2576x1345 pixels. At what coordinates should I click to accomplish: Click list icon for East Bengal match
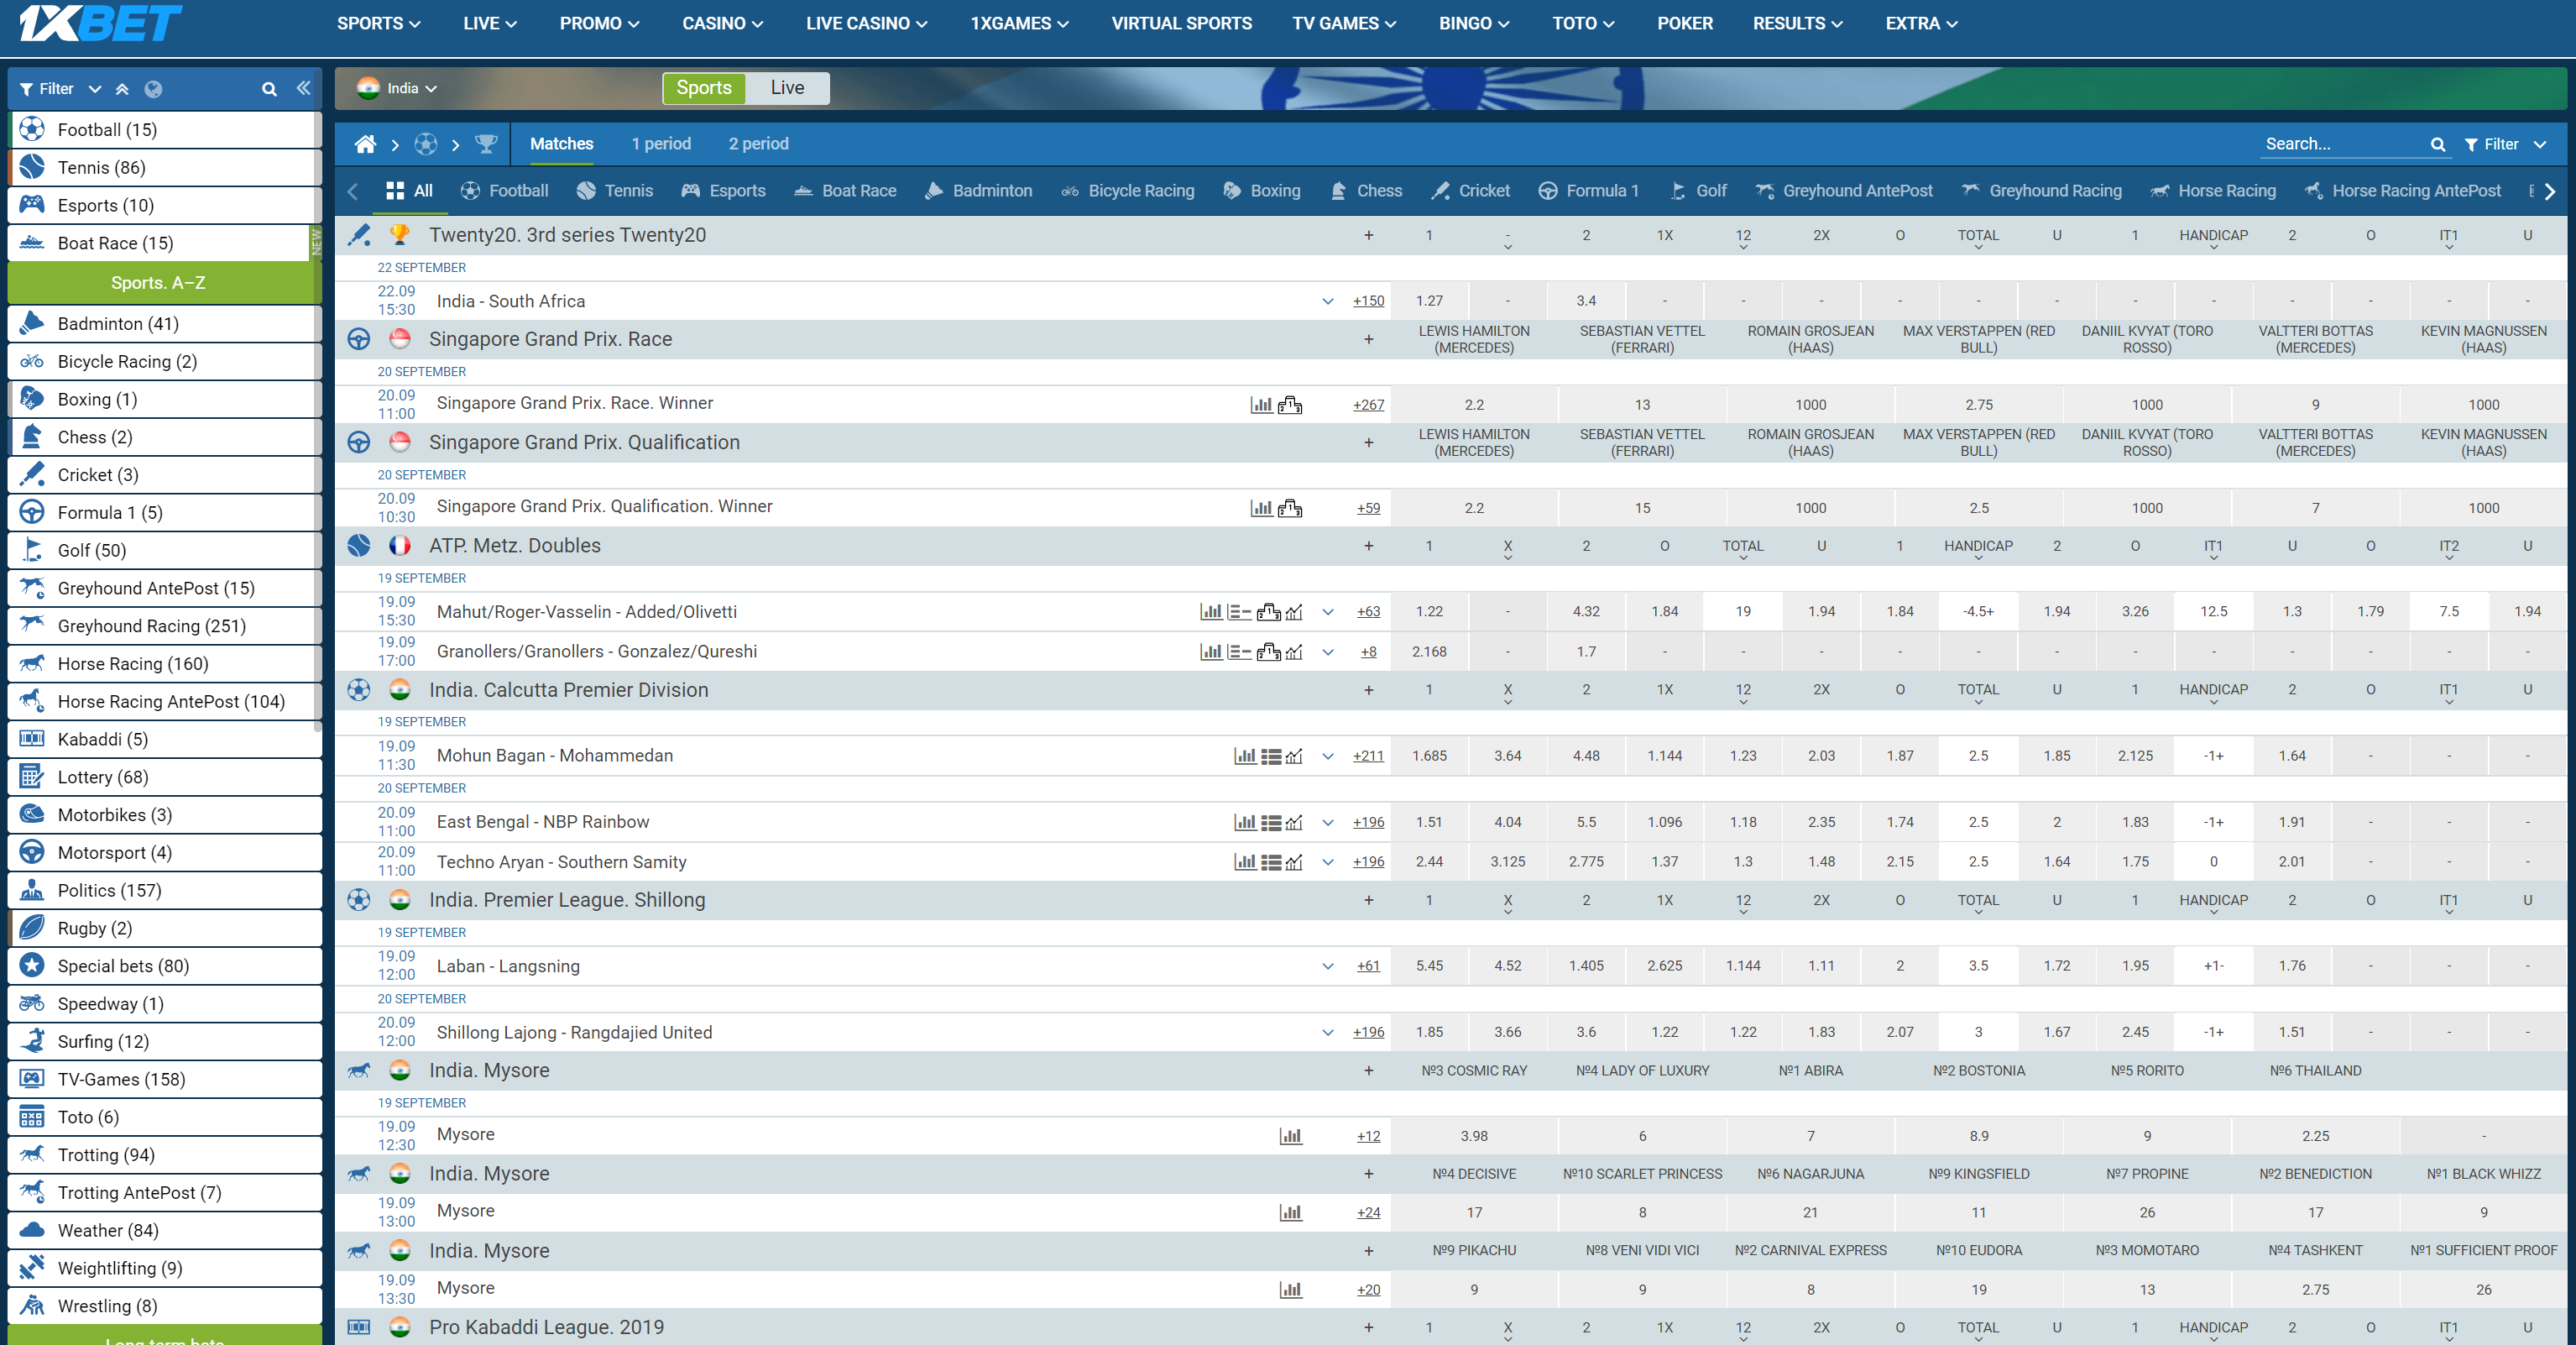(x=1271, y=823)
